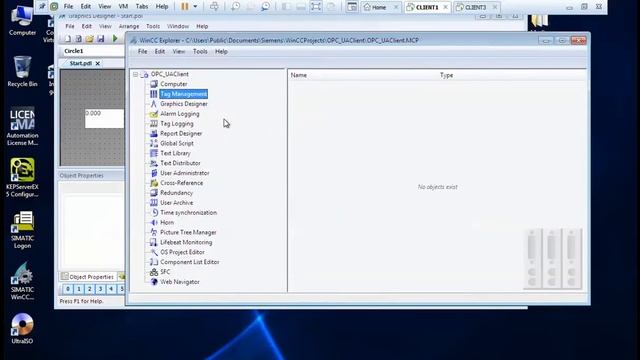Open the Window menu in Graphics Designer
The width and height of the screenshot is (640, 360).
coord(178,26)
